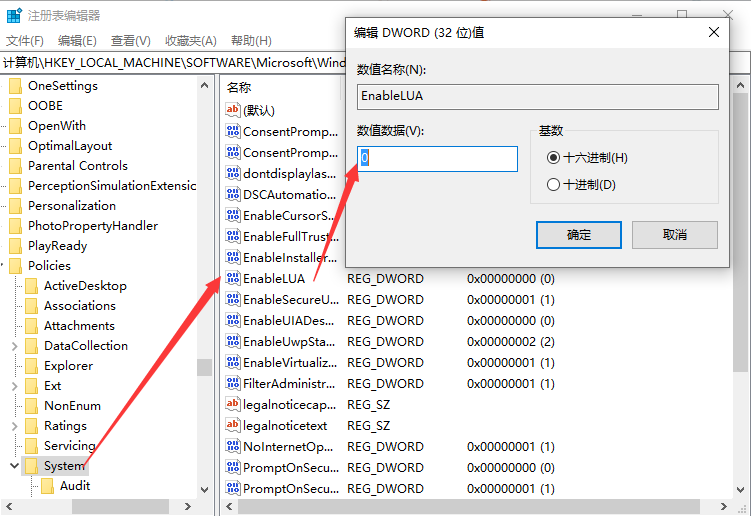Click the Audit subfolder icon
The width and height of the screenshot is (751, 516).
[x=47, y=486]
